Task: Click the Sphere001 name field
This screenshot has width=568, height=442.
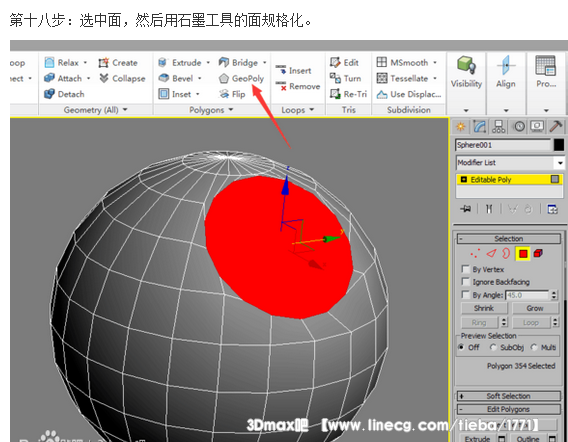Action: (503, 145)
